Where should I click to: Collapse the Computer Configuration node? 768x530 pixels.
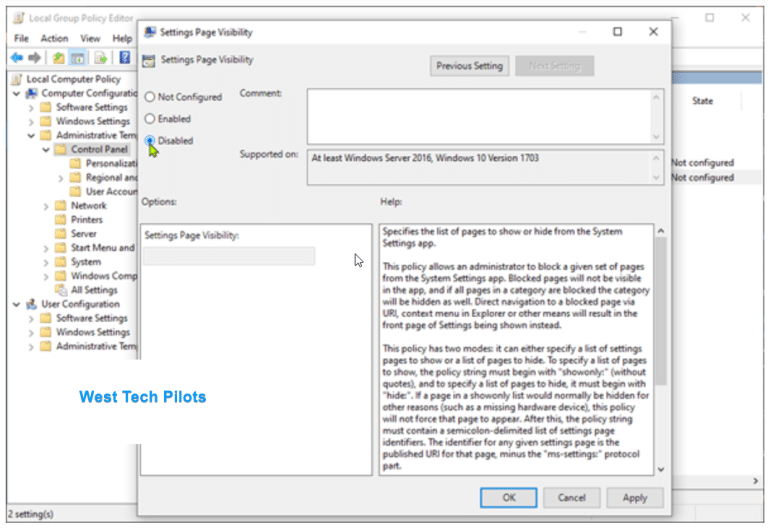tap(18, 93)
